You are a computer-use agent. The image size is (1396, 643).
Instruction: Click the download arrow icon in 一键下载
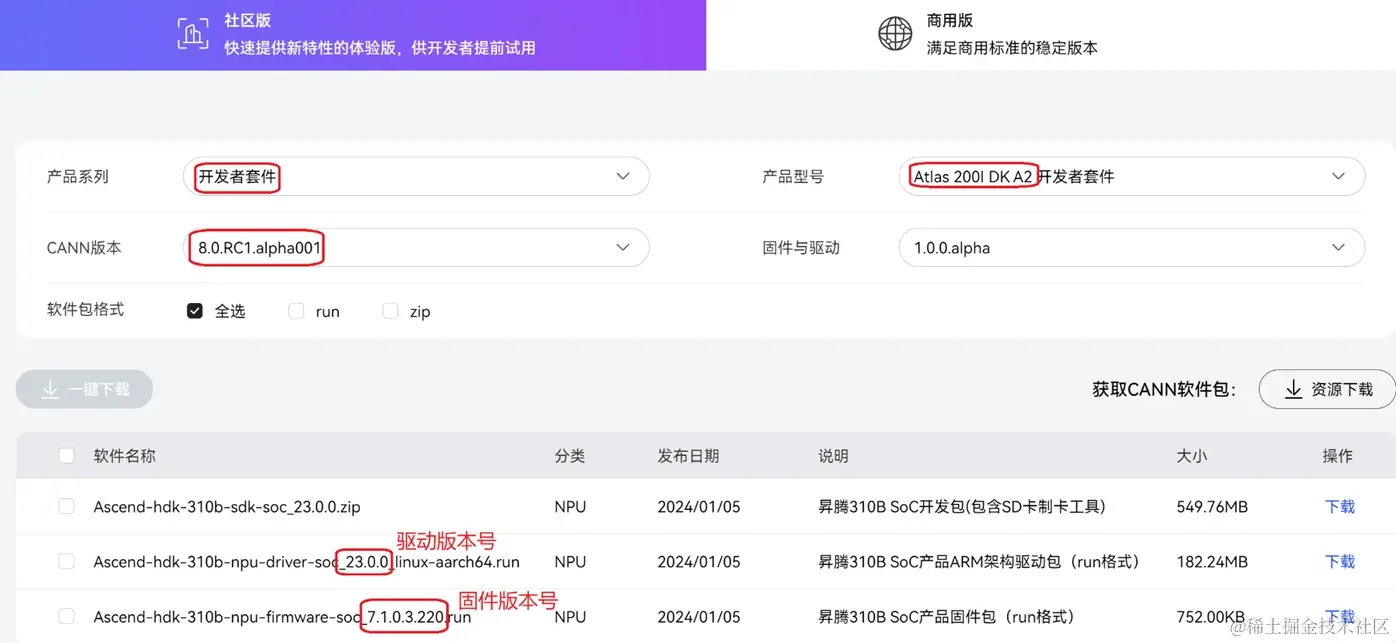click(x=50, y=389)
